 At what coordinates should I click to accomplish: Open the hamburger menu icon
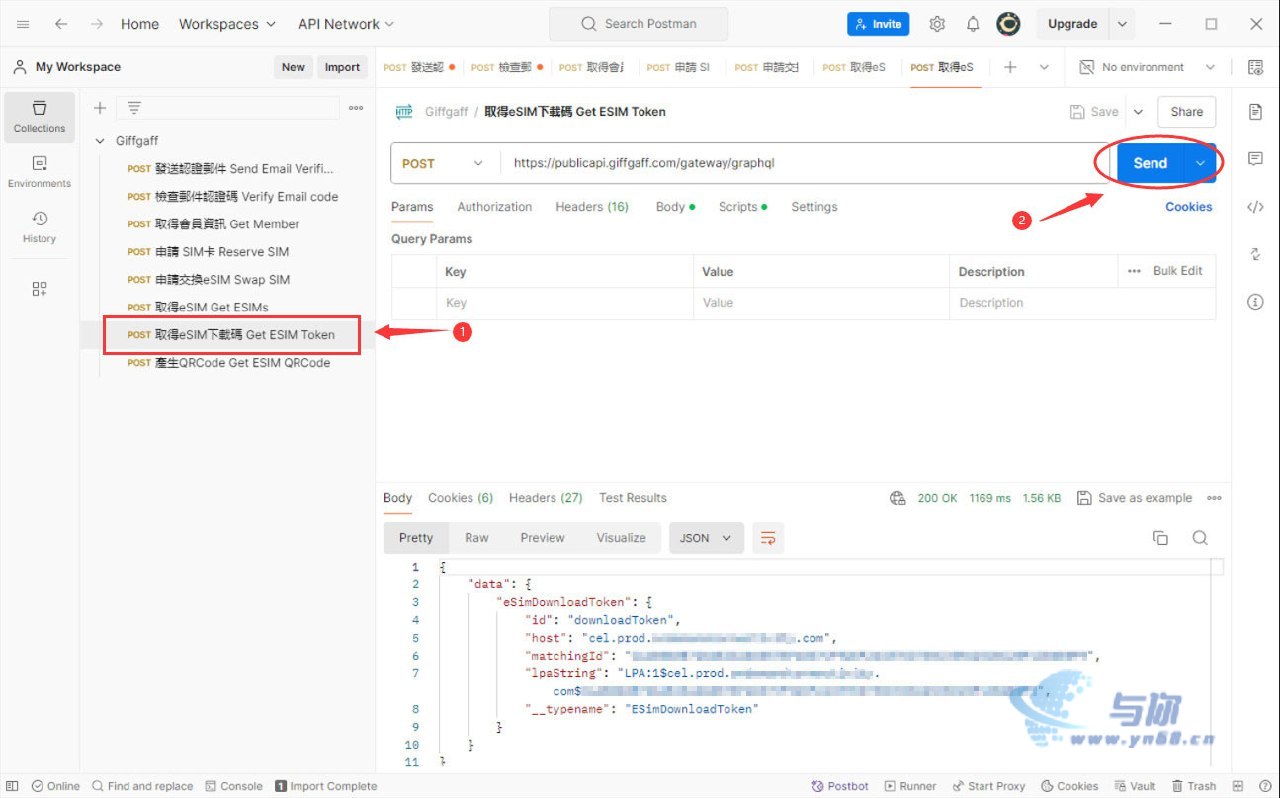pyautogui.click(x=23, y=24)
